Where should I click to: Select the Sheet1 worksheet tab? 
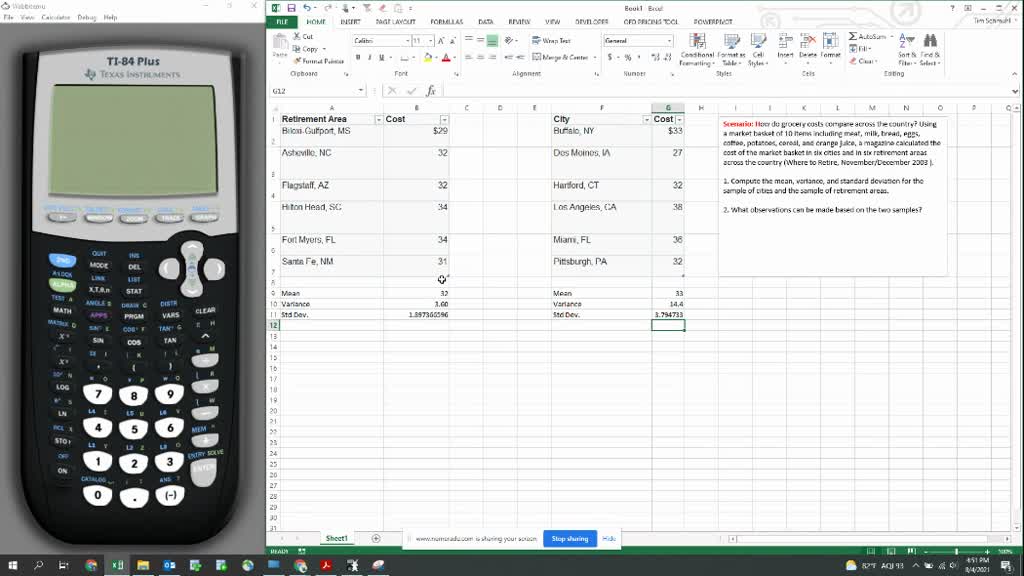click(x=336, y=539)
